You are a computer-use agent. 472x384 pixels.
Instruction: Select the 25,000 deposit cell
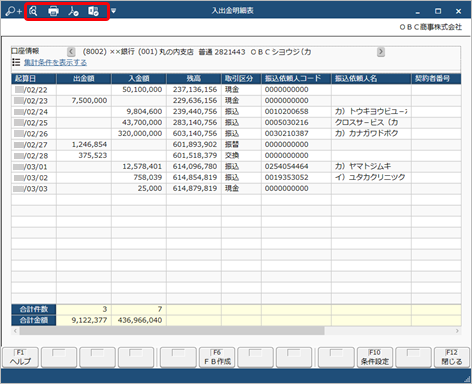[139, 189]
